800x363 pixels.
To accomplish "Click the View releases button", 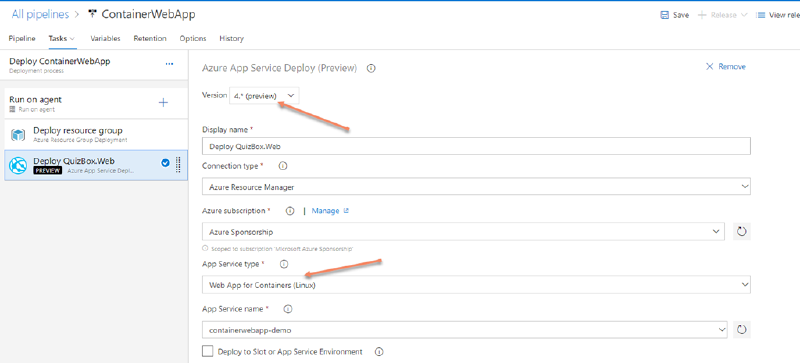I will click(777, 15).
